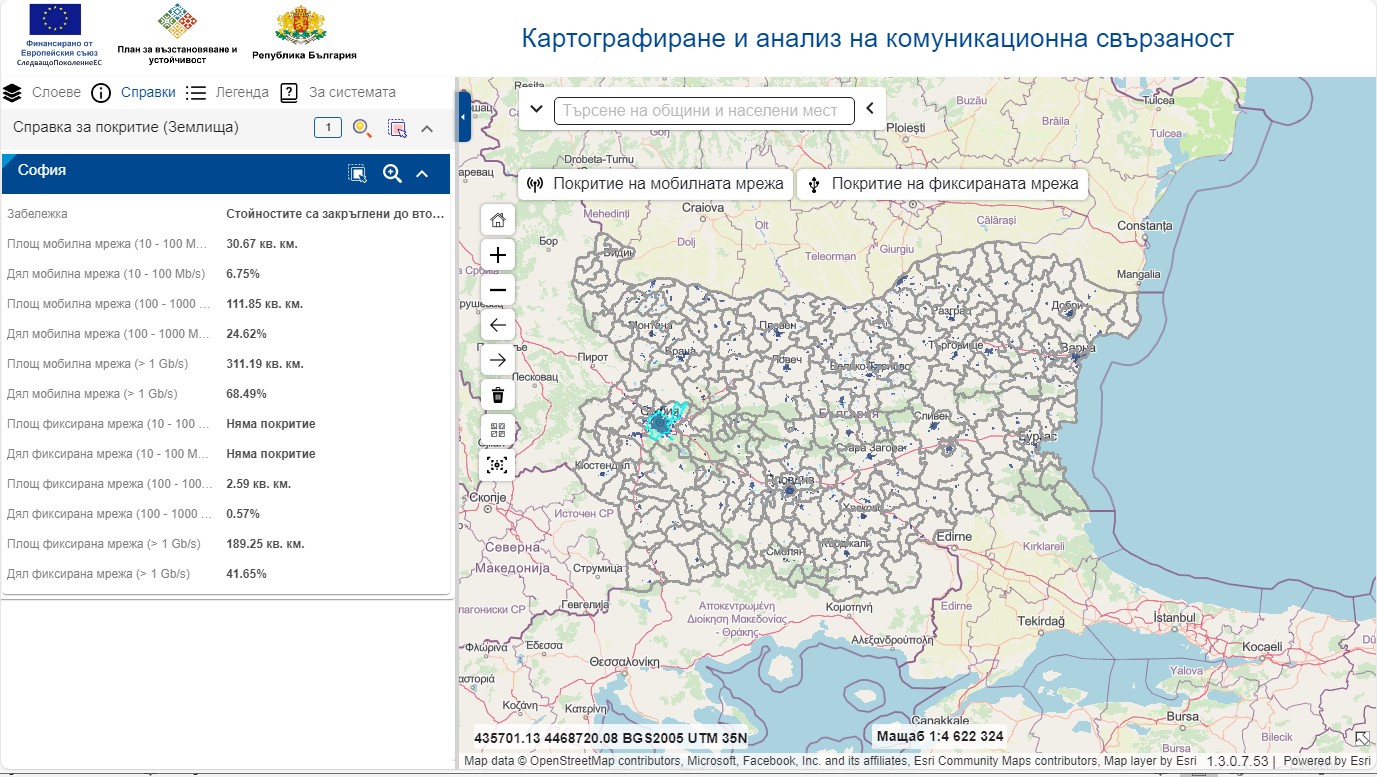The image size is (1377, 777).
Task: Switch to the Справки tab
Action: coord(148,92)
